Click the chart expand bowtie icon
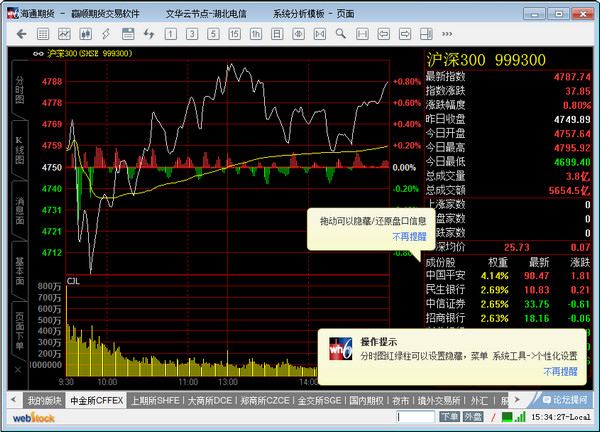The width and height of the screenshot is (600, 432). click(320, 34)
